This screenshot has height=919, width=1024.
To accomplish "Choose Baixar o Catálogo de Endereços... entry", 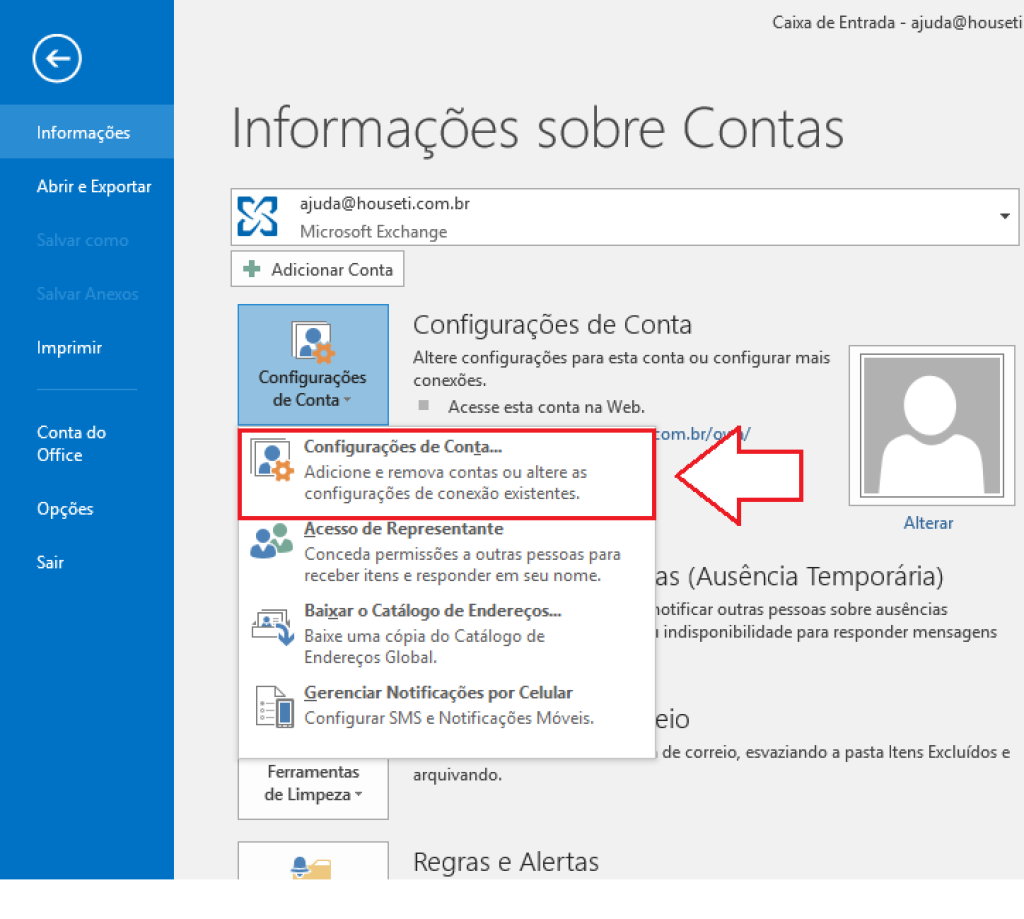I will tap(447, 634).
